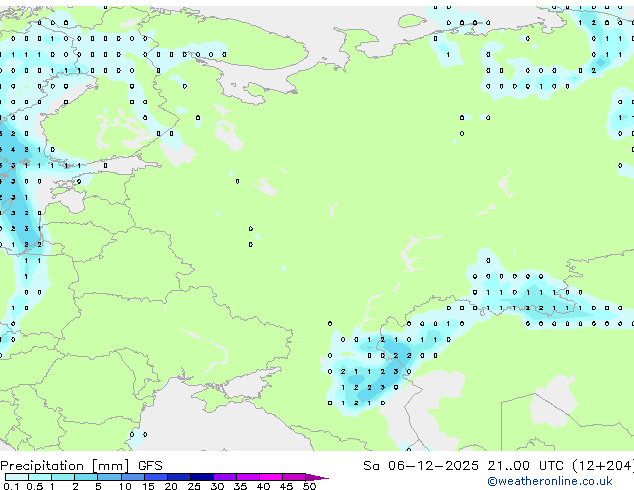
Task: Click legend label '25'
Action: tap(194, 486)
